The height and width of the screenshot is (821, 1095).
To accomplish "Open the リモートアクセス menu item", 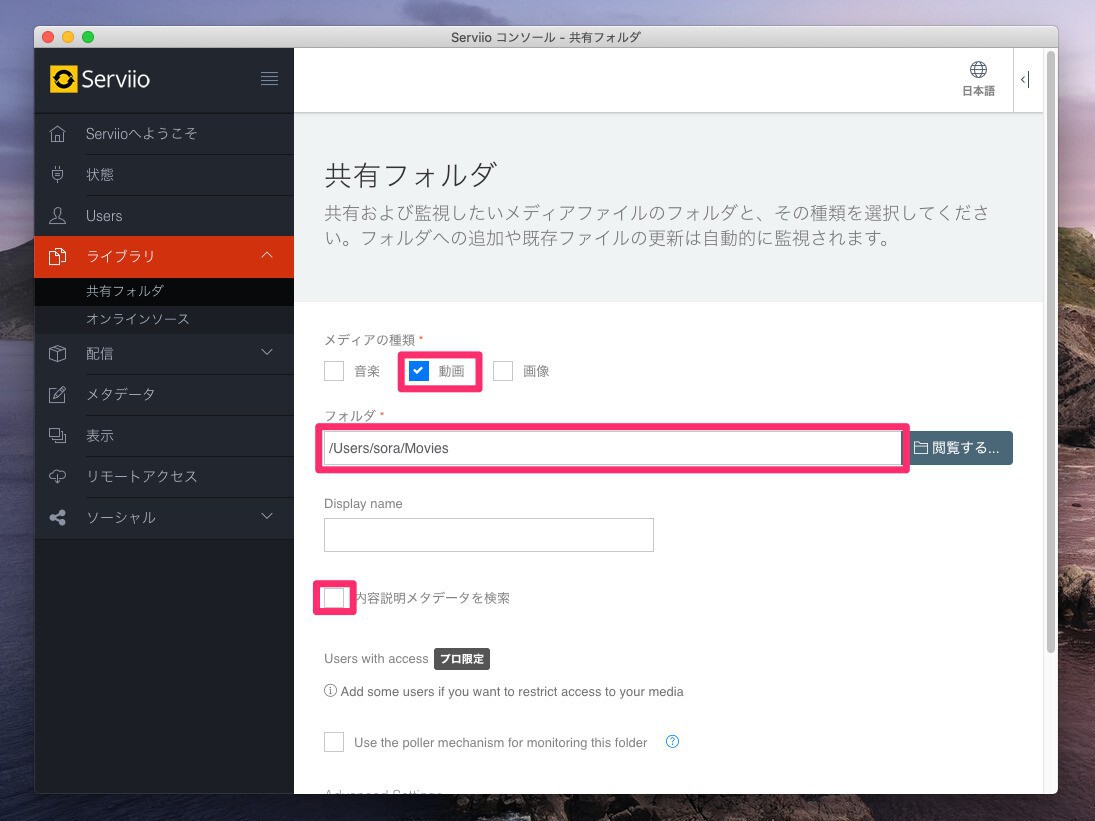I will (164, 476).
